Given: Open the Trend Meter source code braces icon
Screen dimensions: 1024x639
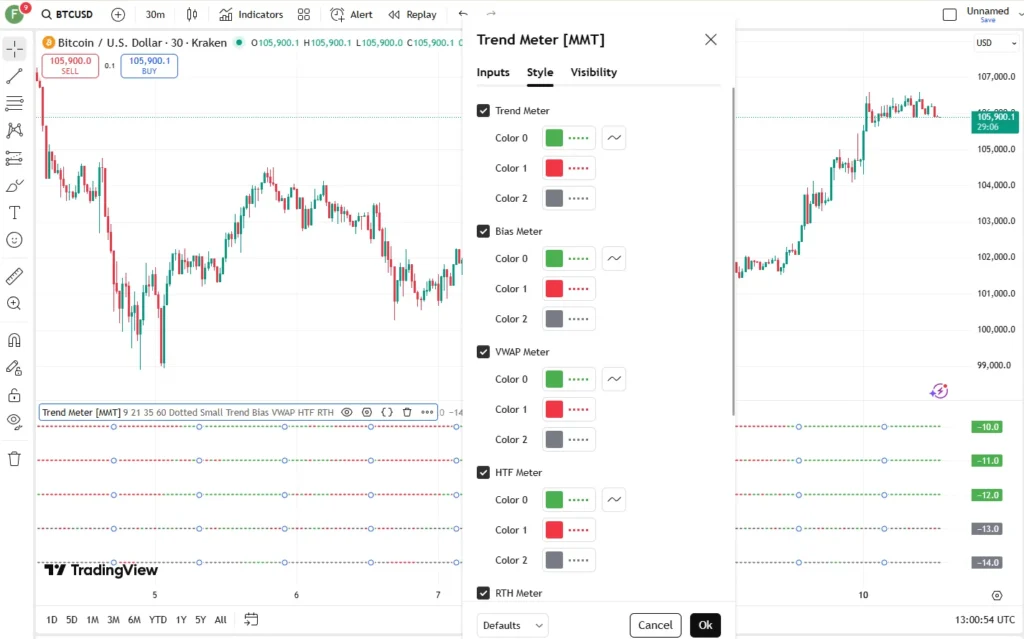Looking at the screenshot, I should tap(387, 412).
